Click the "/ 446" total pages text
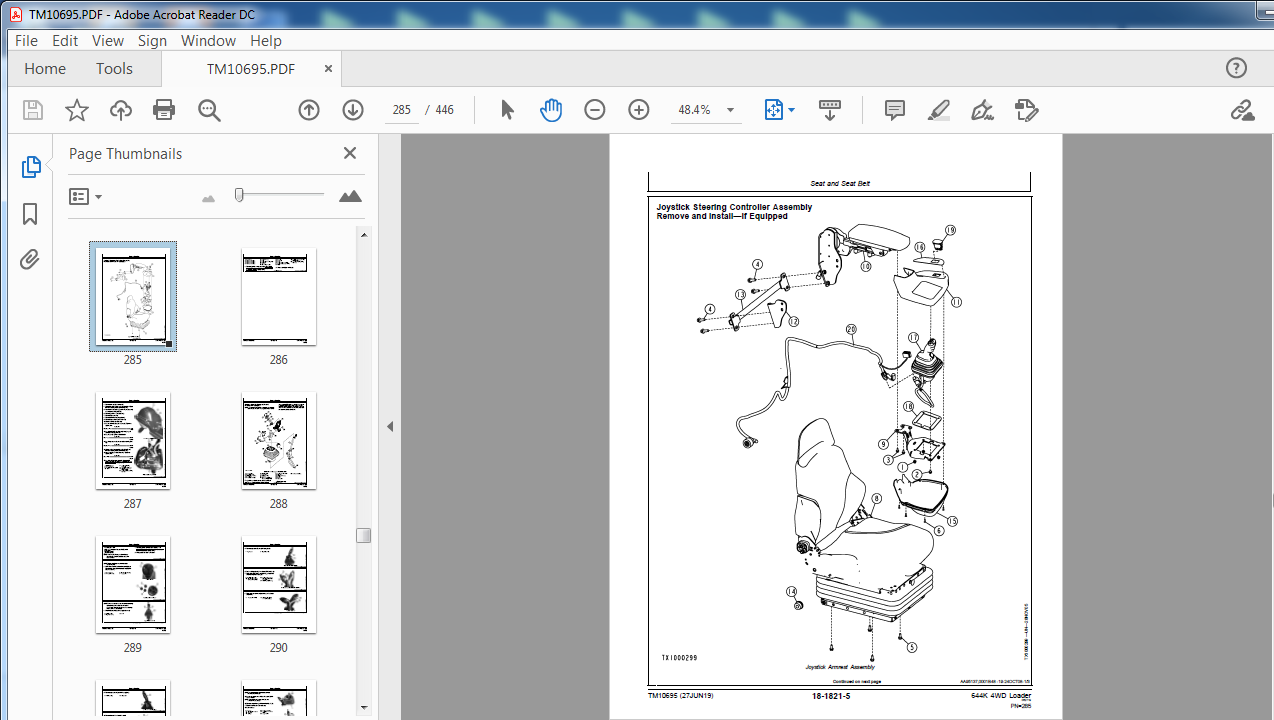The image size is (1274, 720). click(x=439, y=110)
